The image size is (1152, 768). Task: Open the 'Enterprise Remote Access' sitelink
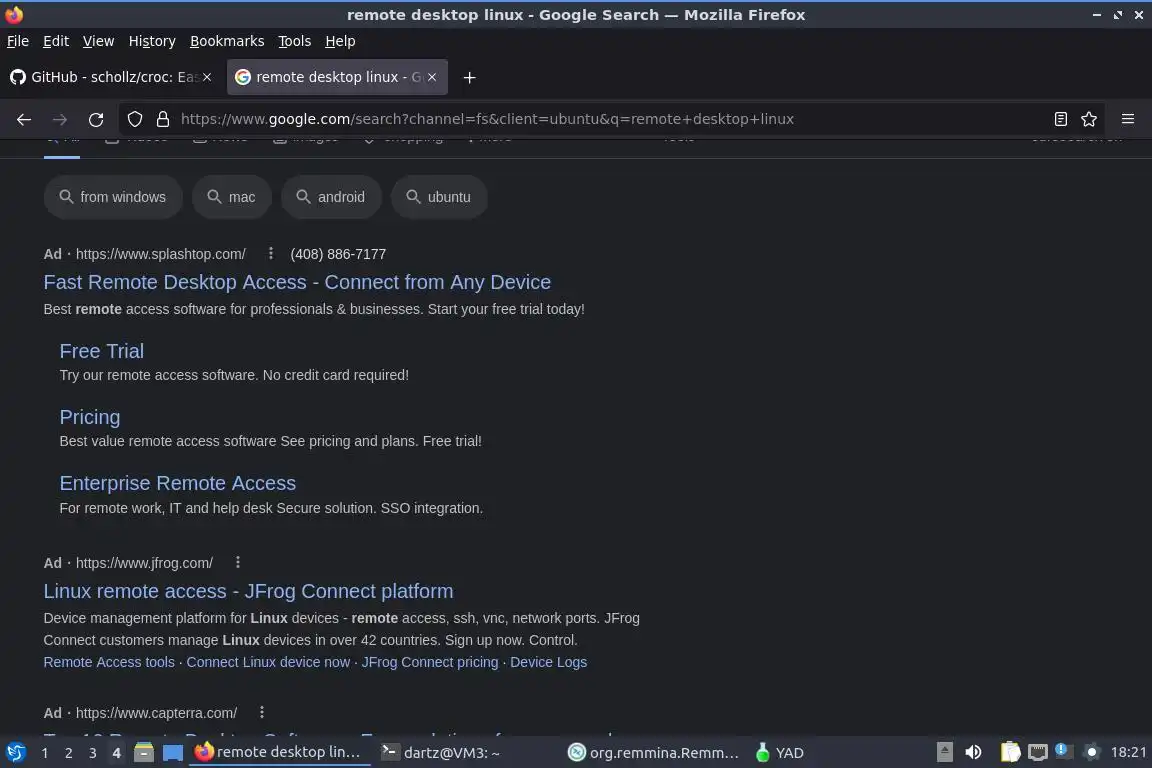178,483
